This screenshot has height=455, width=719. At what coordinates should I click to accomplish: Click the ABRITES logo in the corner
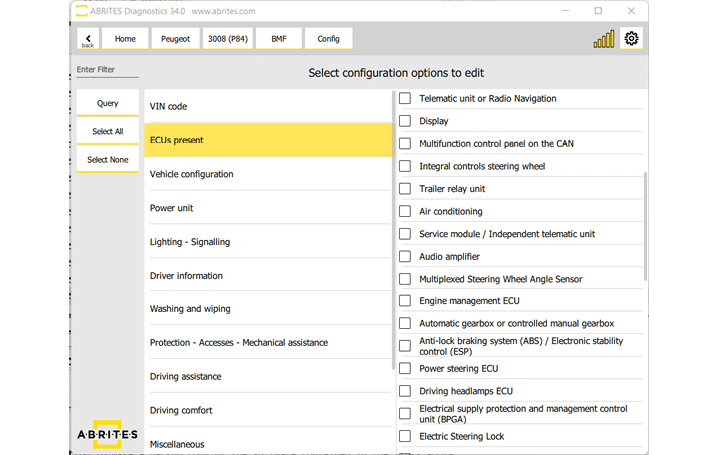point(107,436)
